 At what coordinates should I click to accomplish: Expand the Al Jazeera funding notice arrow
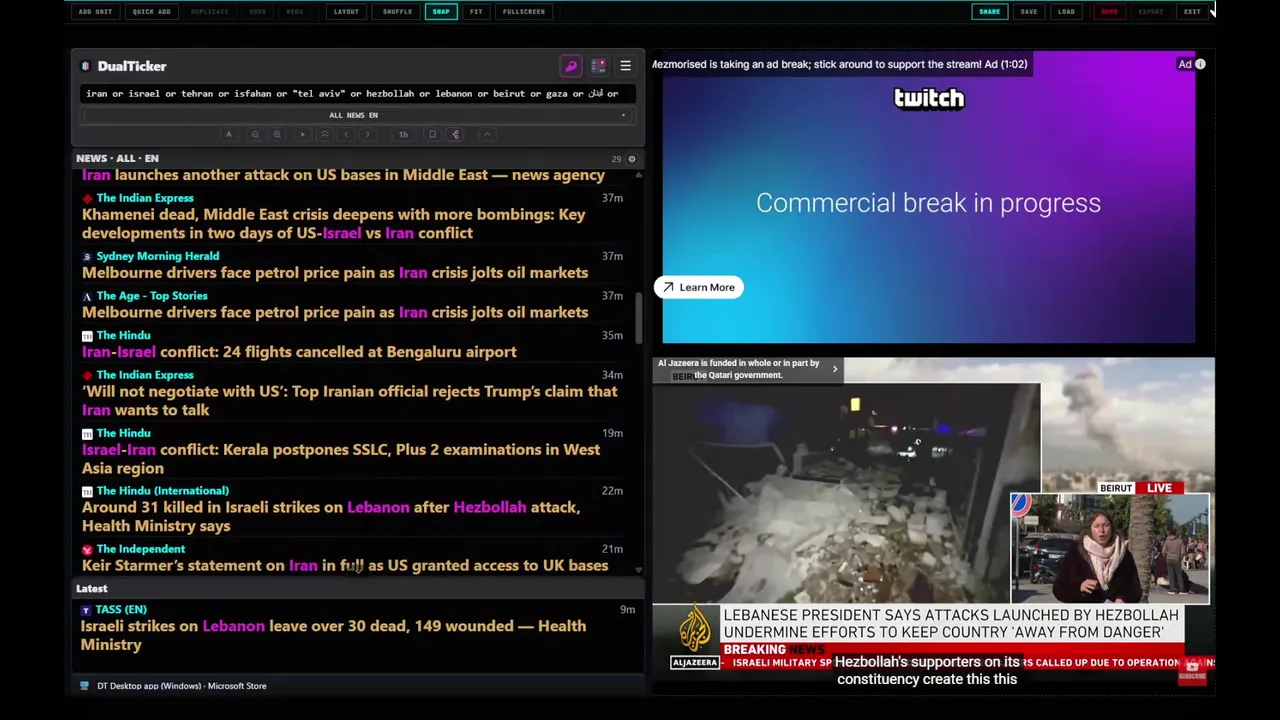click(x=835, y=369)
